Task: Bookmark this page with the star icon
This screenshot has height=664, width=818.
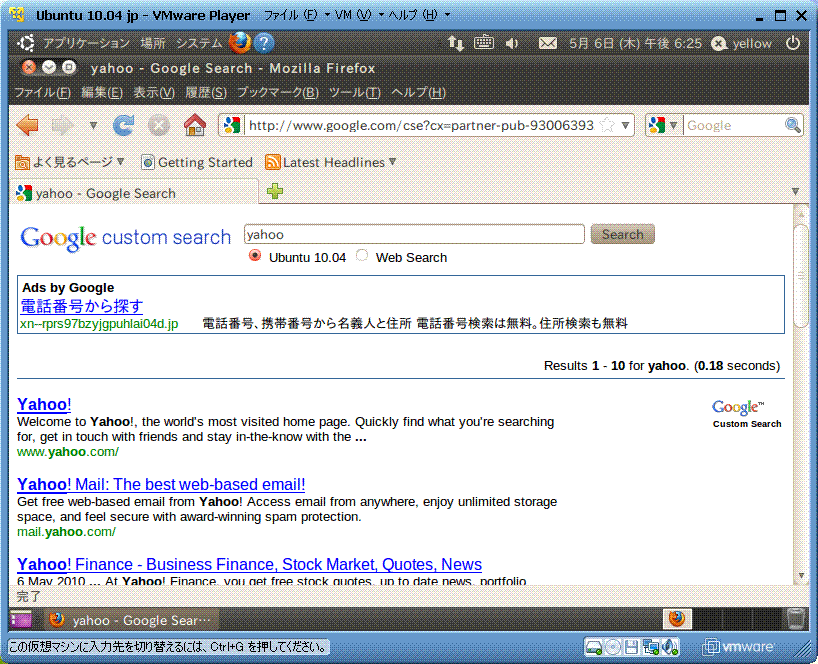Action: [607, 125]
